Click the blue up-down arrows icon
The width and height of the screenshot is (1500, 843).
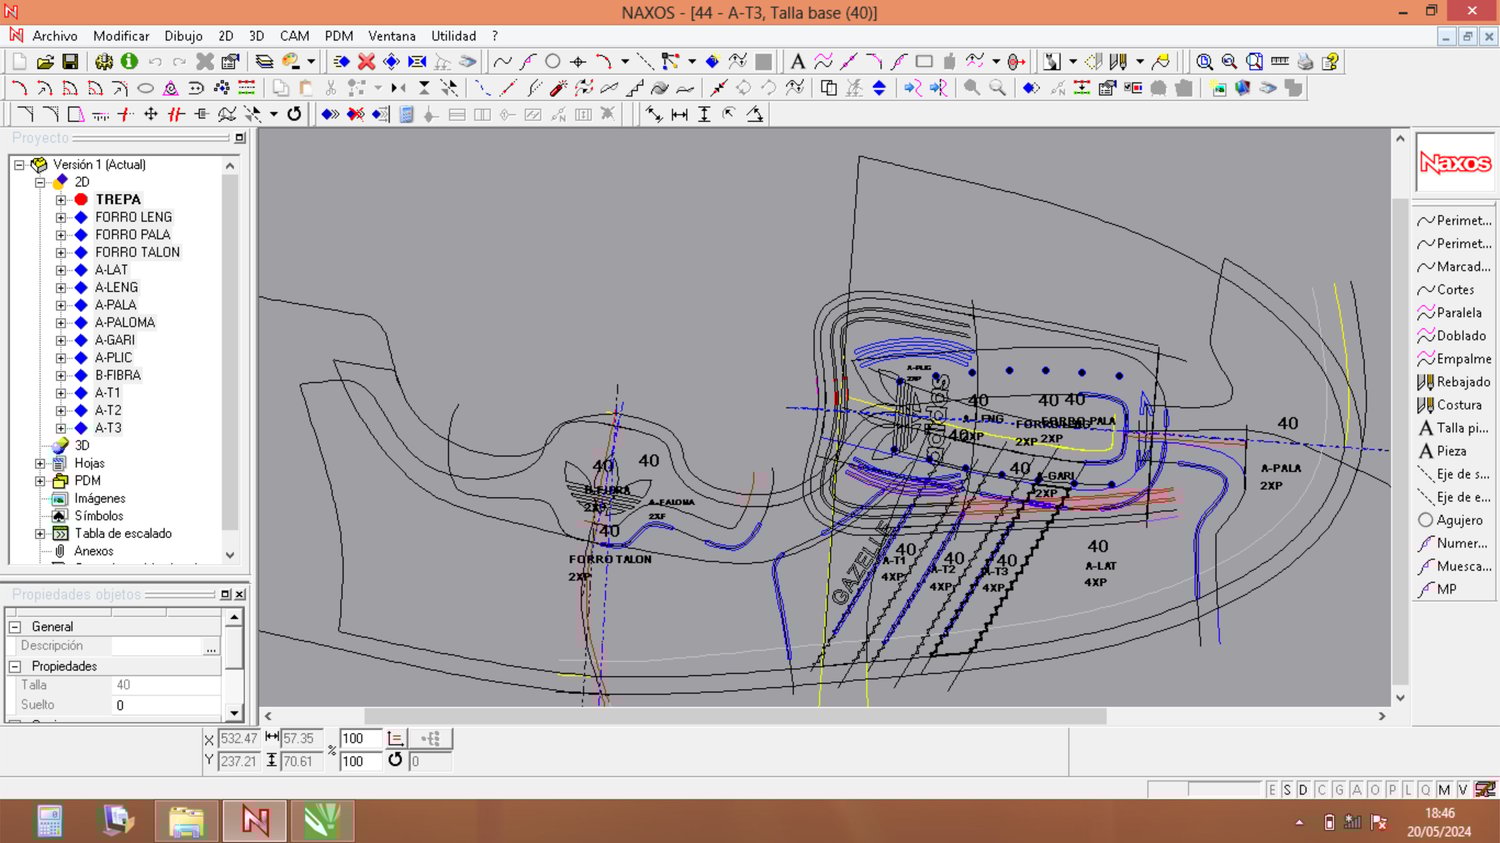879,88
